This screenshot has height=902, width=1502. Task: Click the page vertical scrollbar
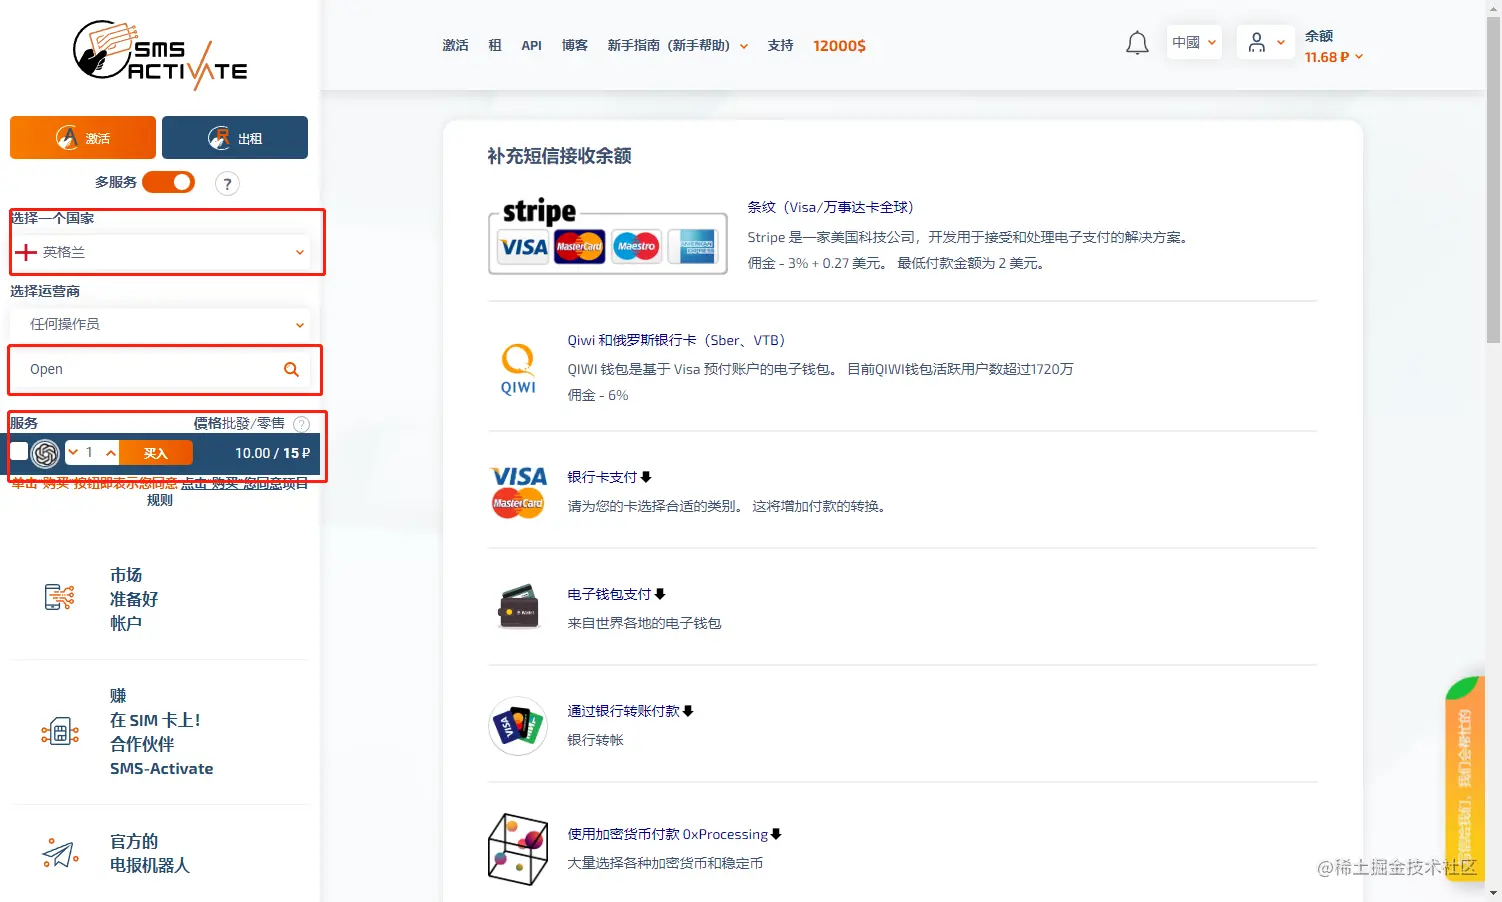point(1493,180)
